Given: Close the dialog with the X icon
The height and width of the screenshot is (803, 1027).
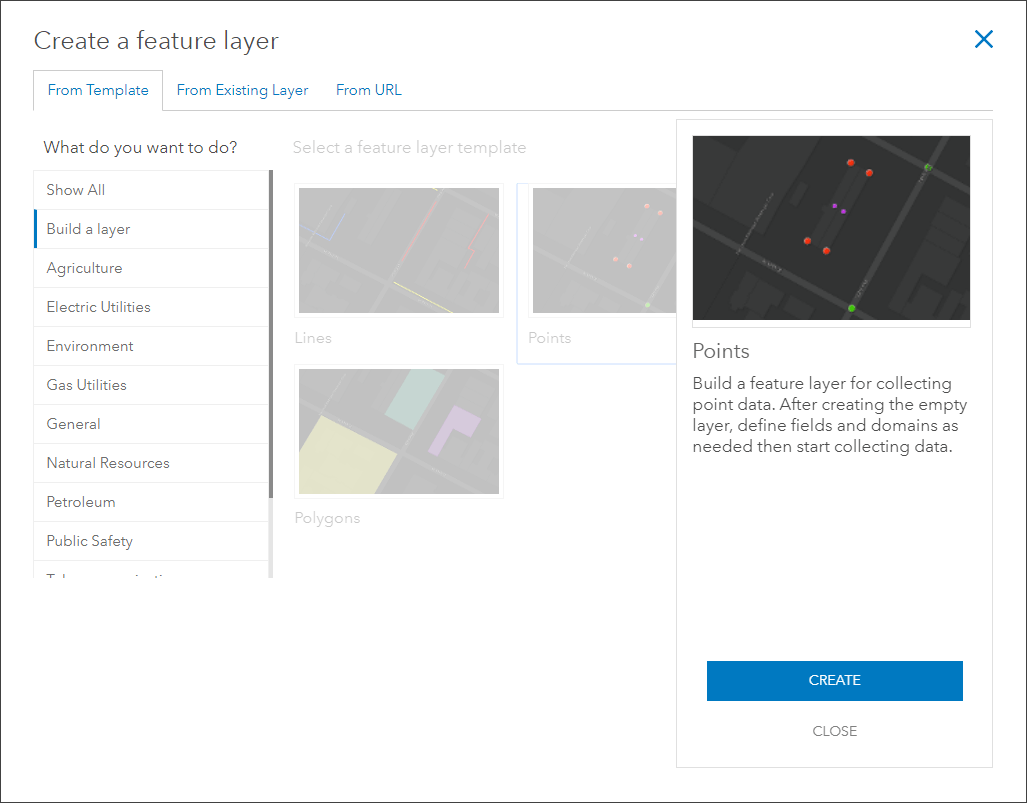Looking at the screenshot, I should (x=984, y=40).
